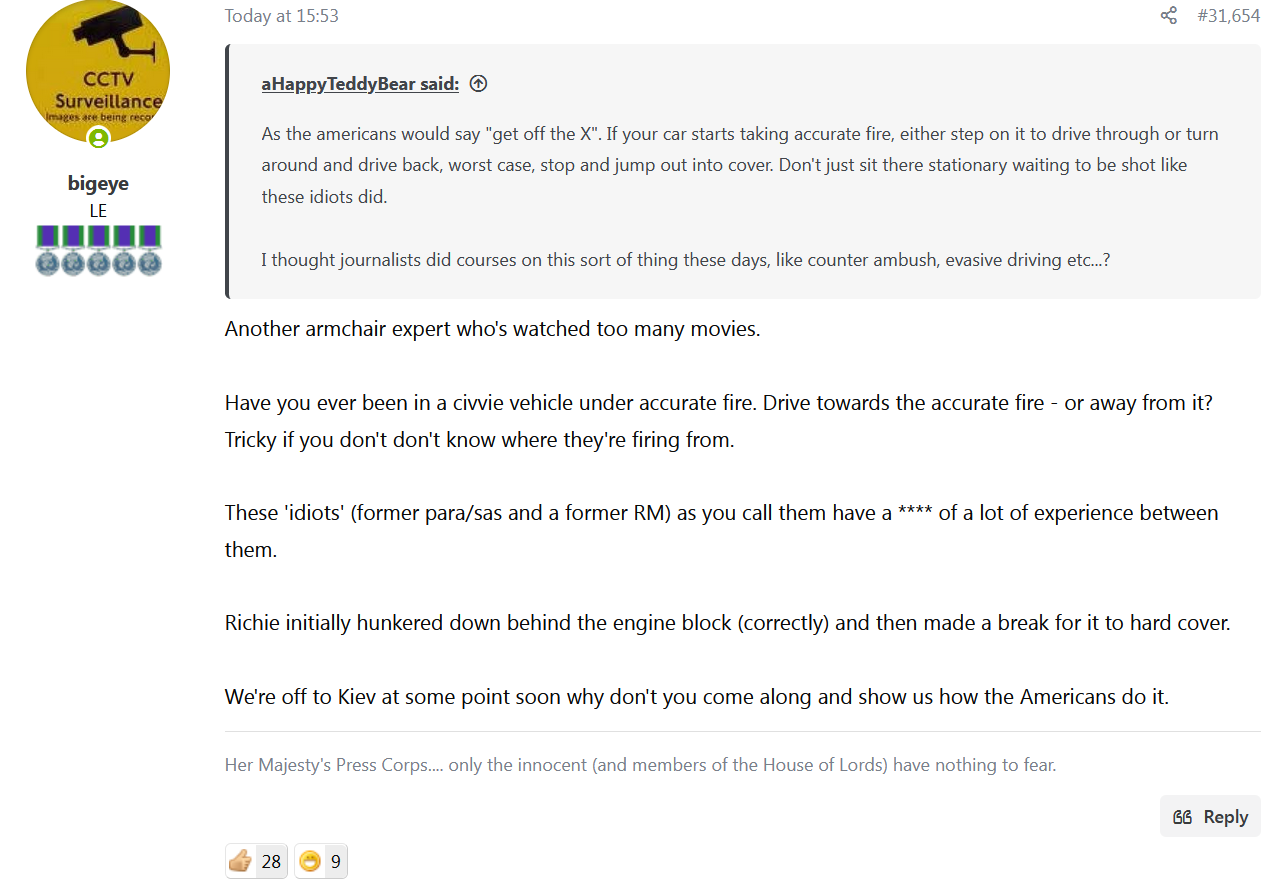Select the middle medal under bigeye
The image size is (1269, 885).
(98, 250)
